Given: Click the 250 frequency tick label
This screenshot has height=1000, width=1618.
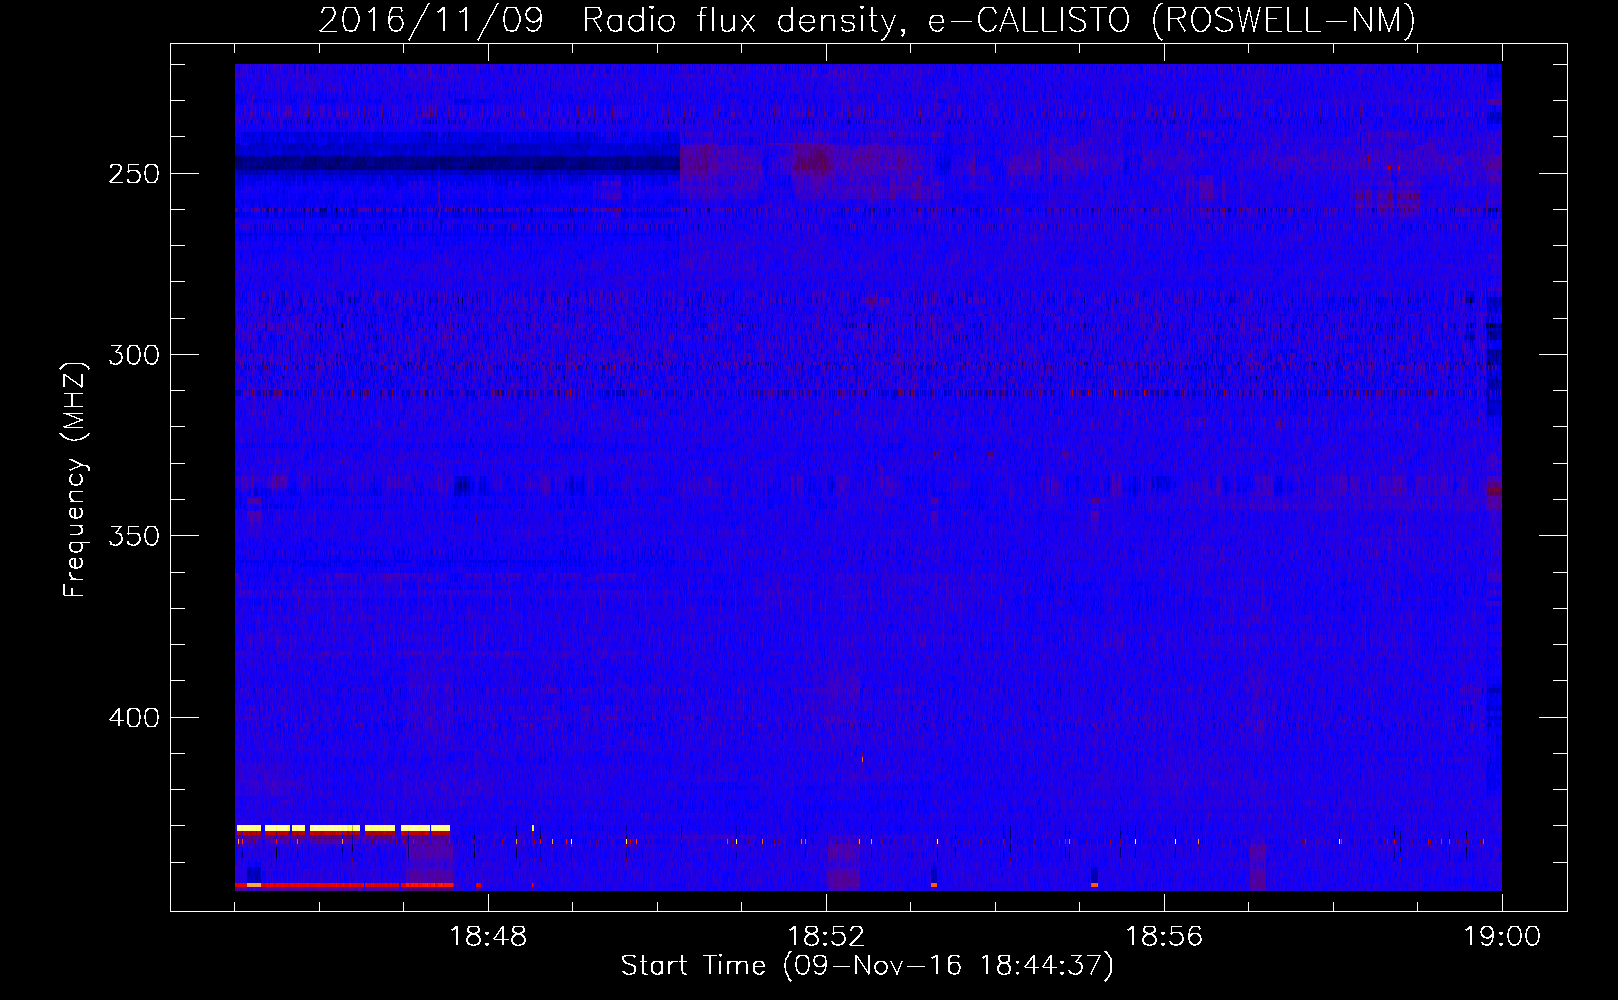Looking at the screenshot, I should click(134, 174).
